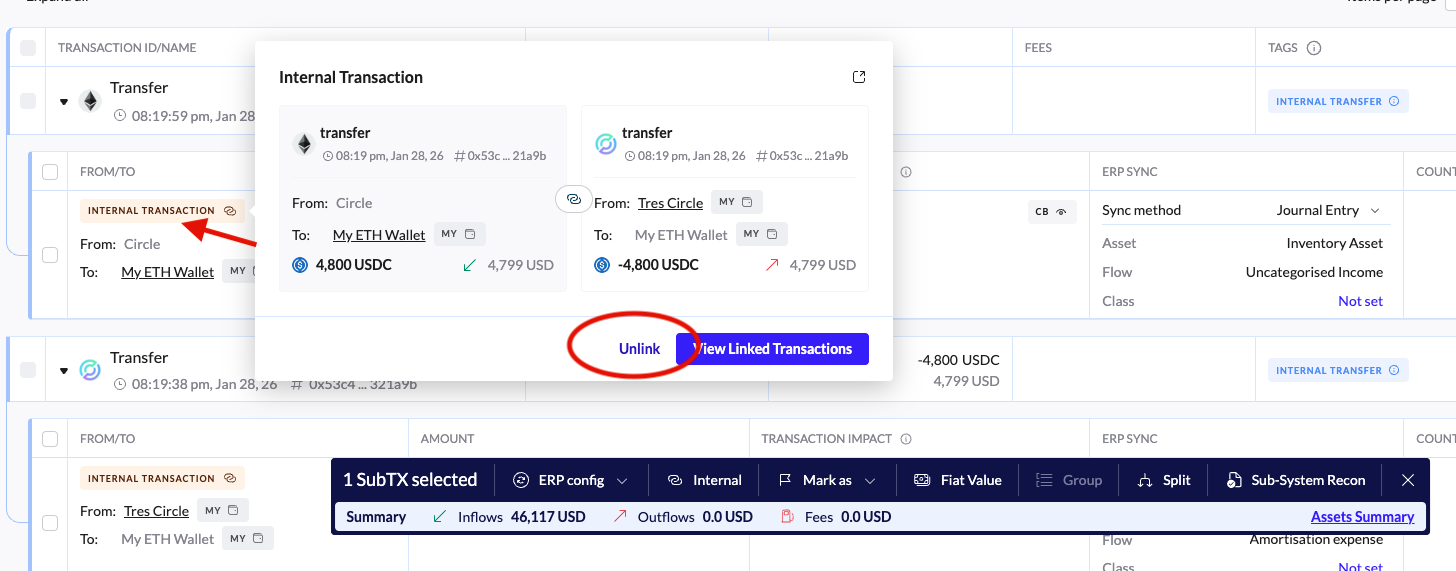Toggle the checkbox of the Tres Circle sub-row
The image size is (1456, 571).
50,522
